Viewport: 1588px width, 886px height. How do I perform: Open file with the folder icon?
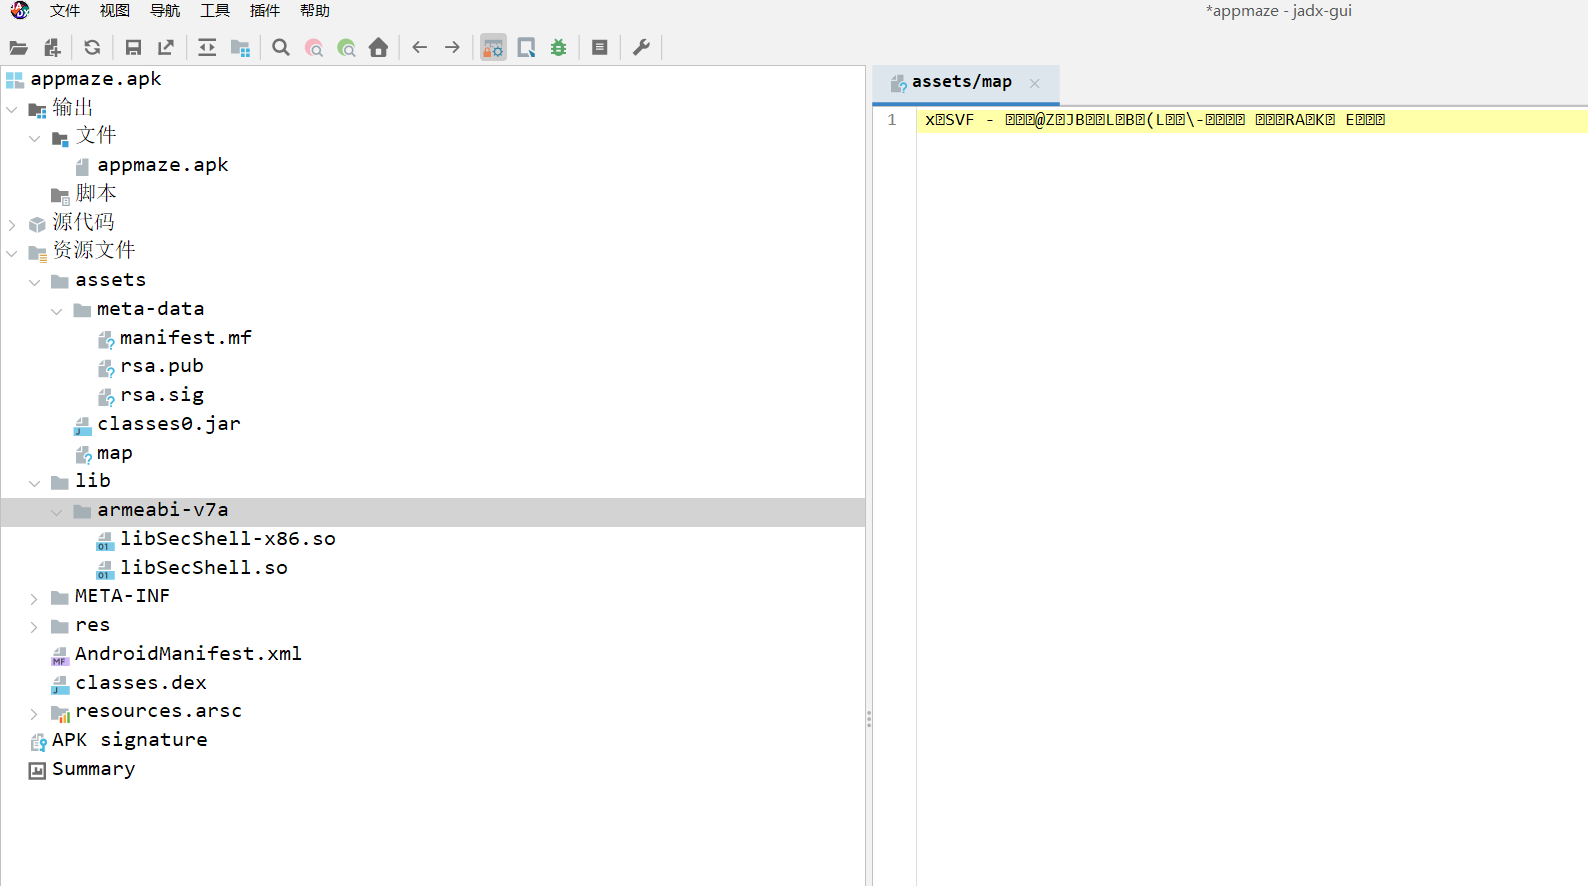(x=18, y=47)
